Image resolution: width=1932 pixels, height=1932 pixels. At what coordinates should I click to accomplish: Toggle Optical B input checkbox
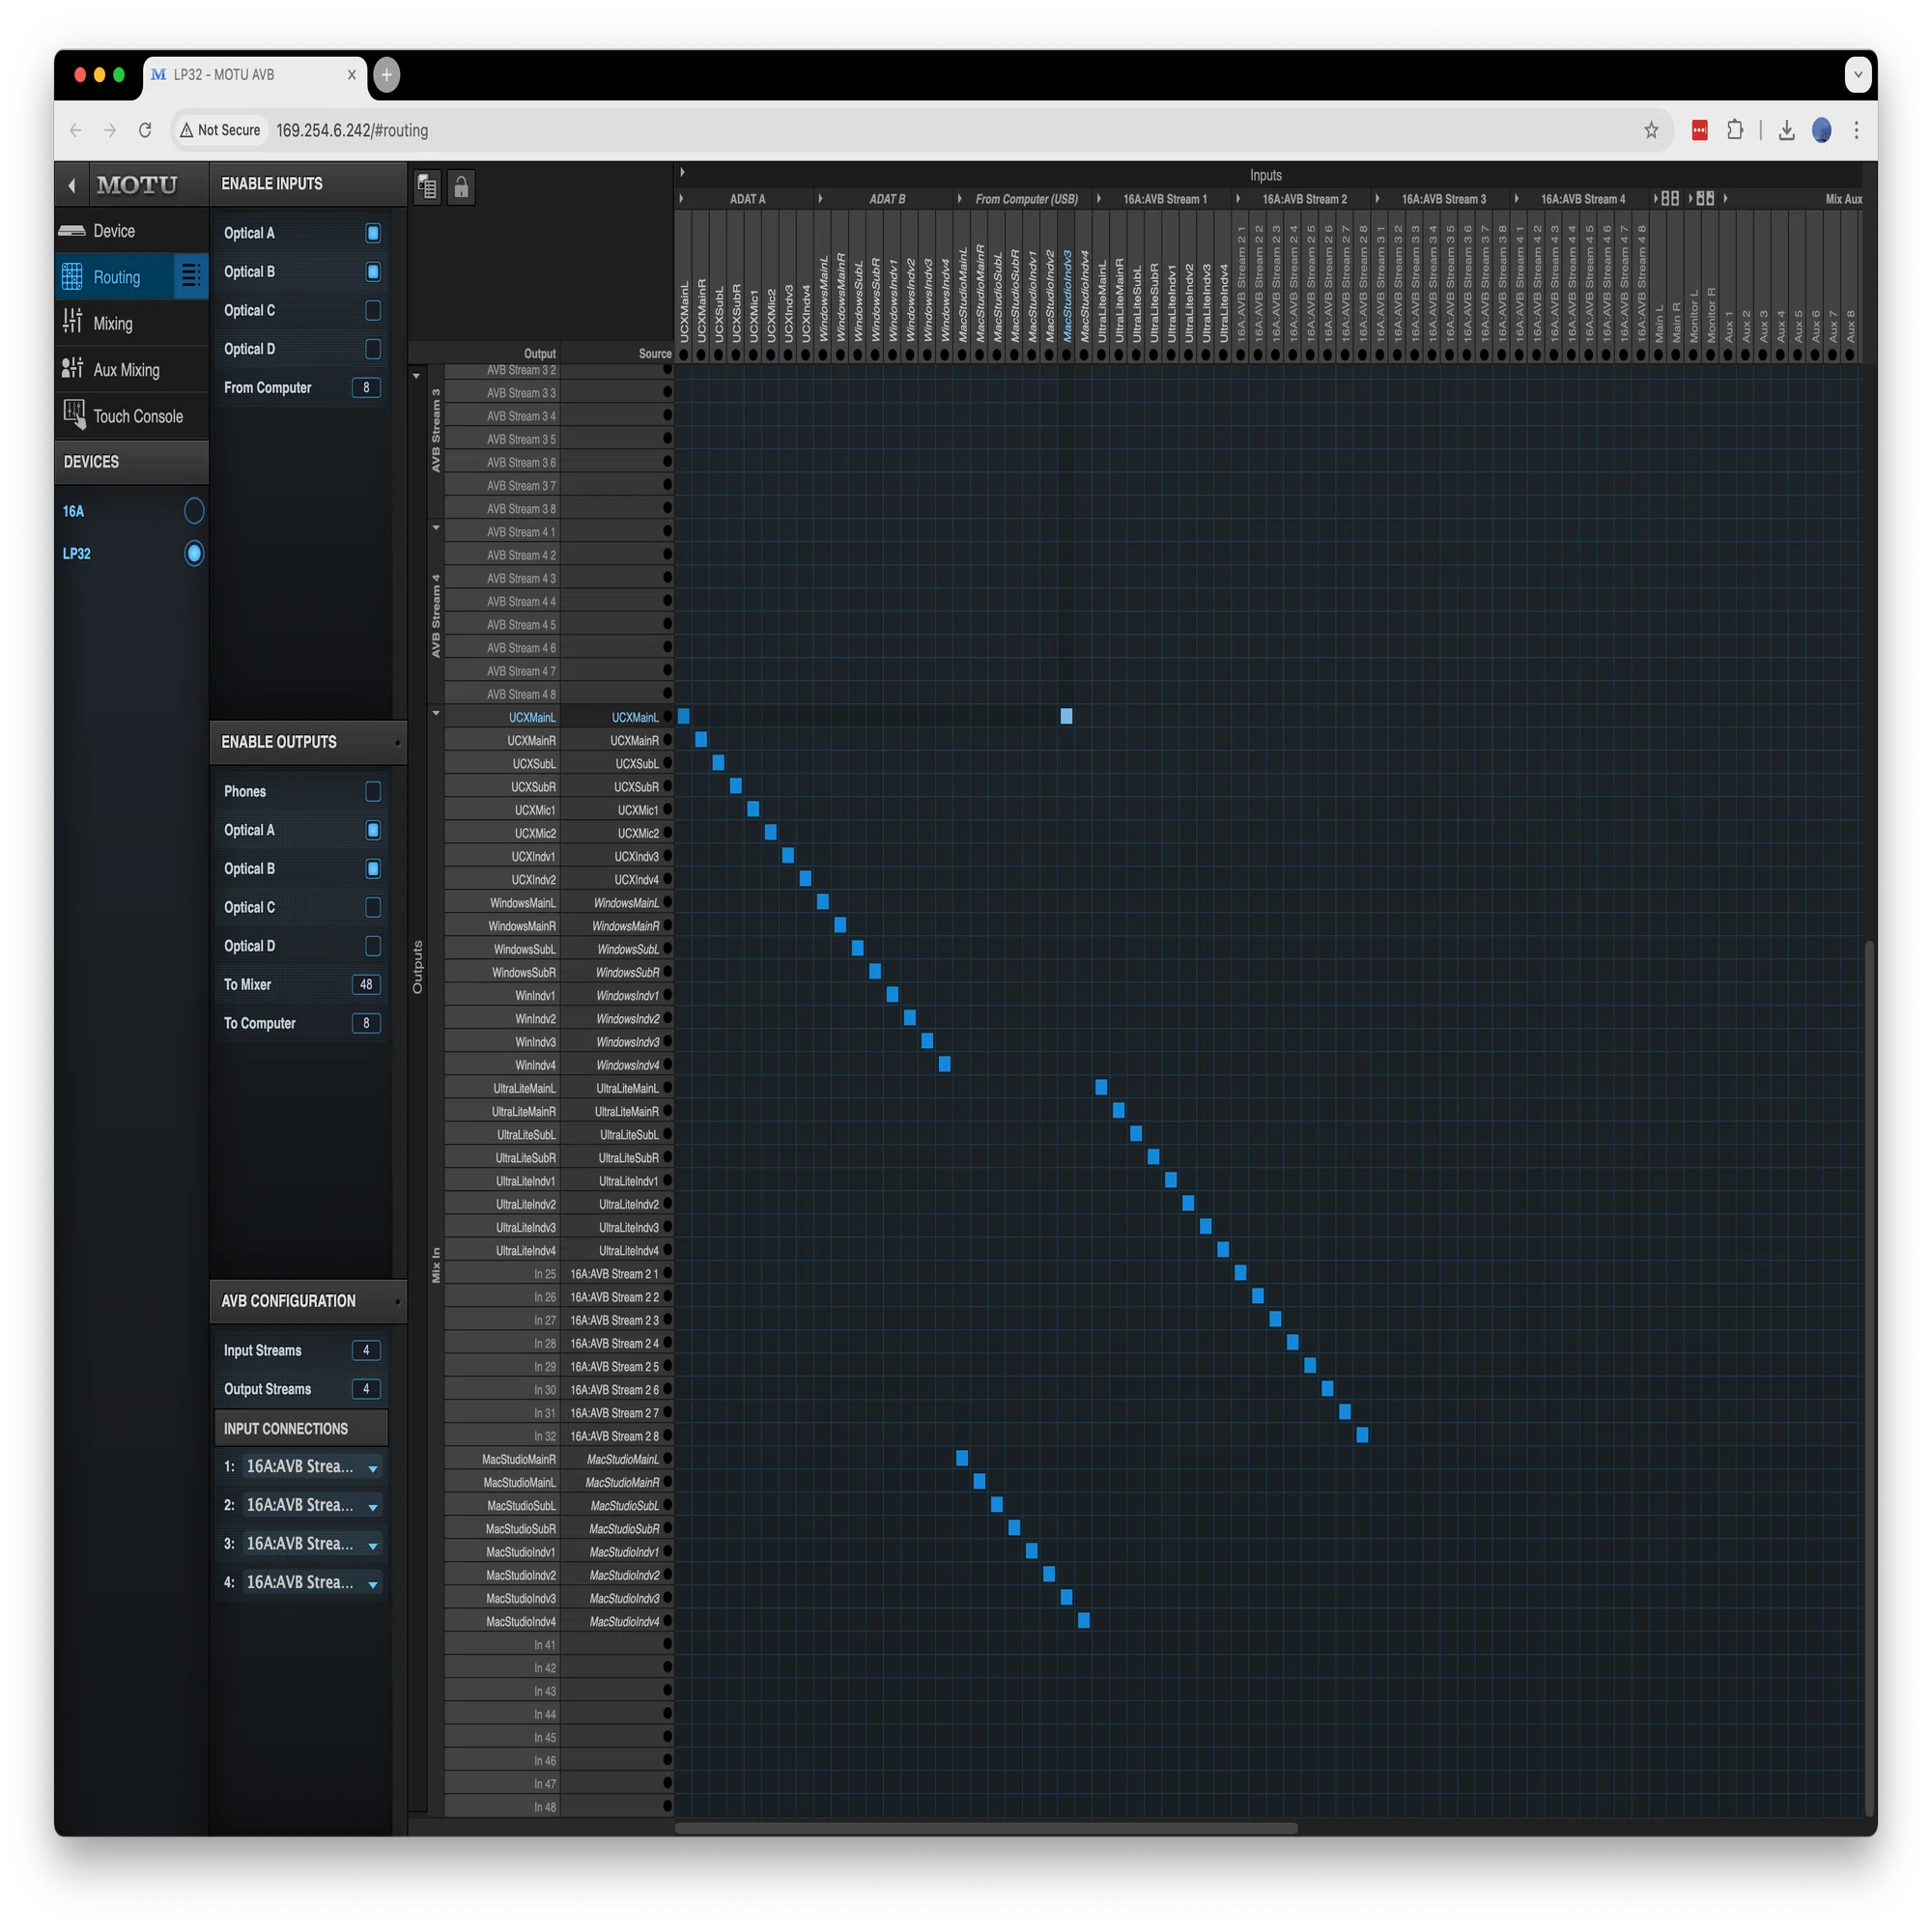373,272
